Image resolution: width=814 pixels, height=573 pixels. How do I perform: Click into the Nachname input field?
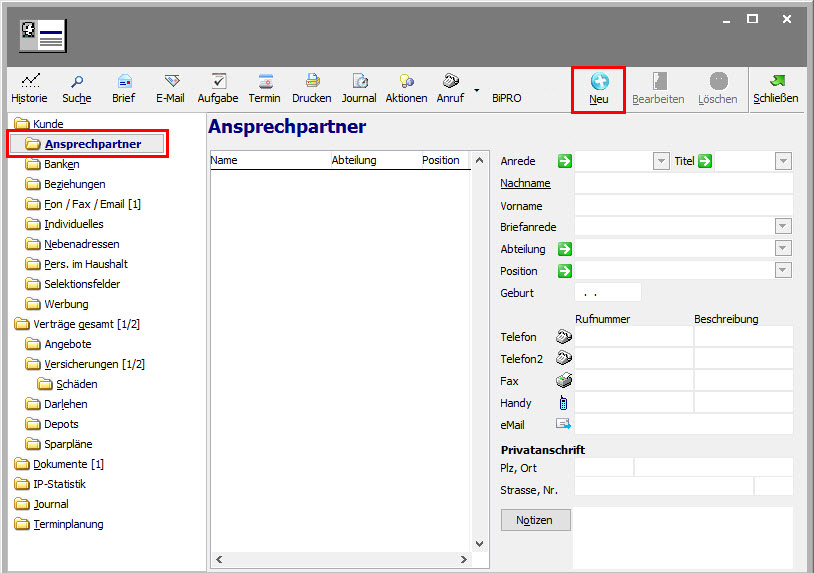[683, 184]
